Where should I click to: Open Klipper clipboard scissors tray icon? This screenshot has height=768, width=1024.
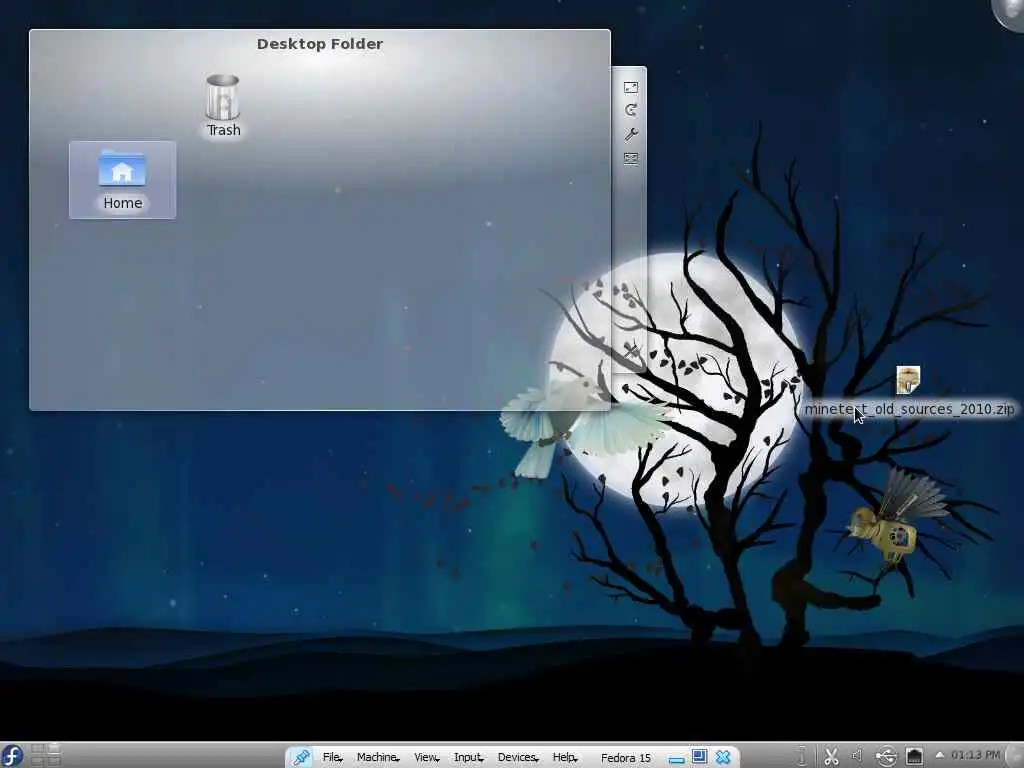point(831,756)
